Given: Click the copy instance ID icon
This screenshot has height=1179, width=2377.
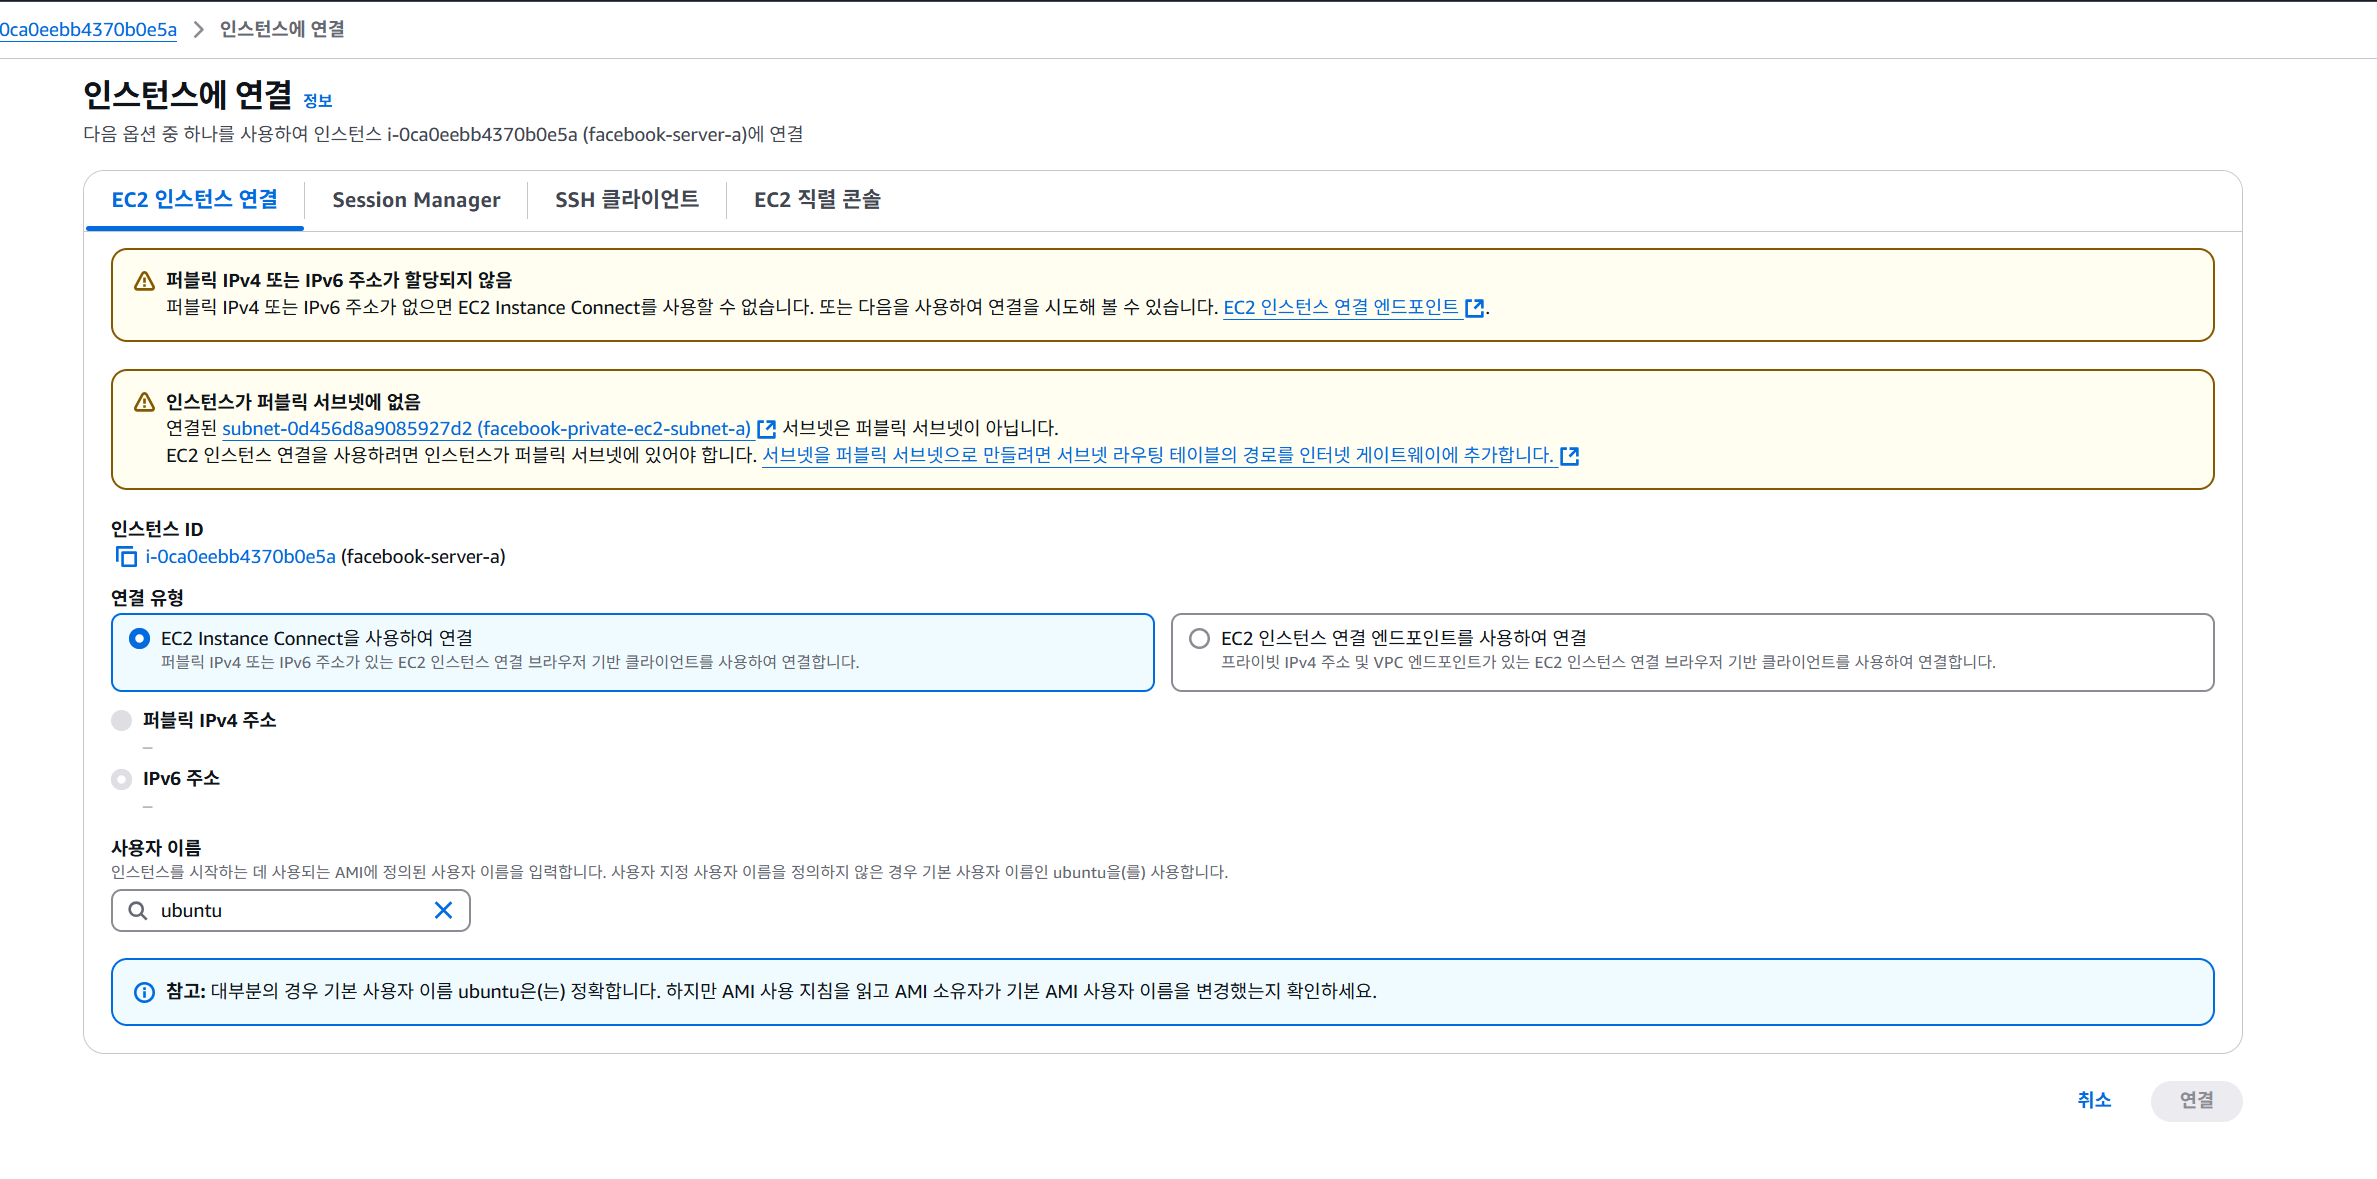Looking at the screenshot, I should (x=126, y=557).
